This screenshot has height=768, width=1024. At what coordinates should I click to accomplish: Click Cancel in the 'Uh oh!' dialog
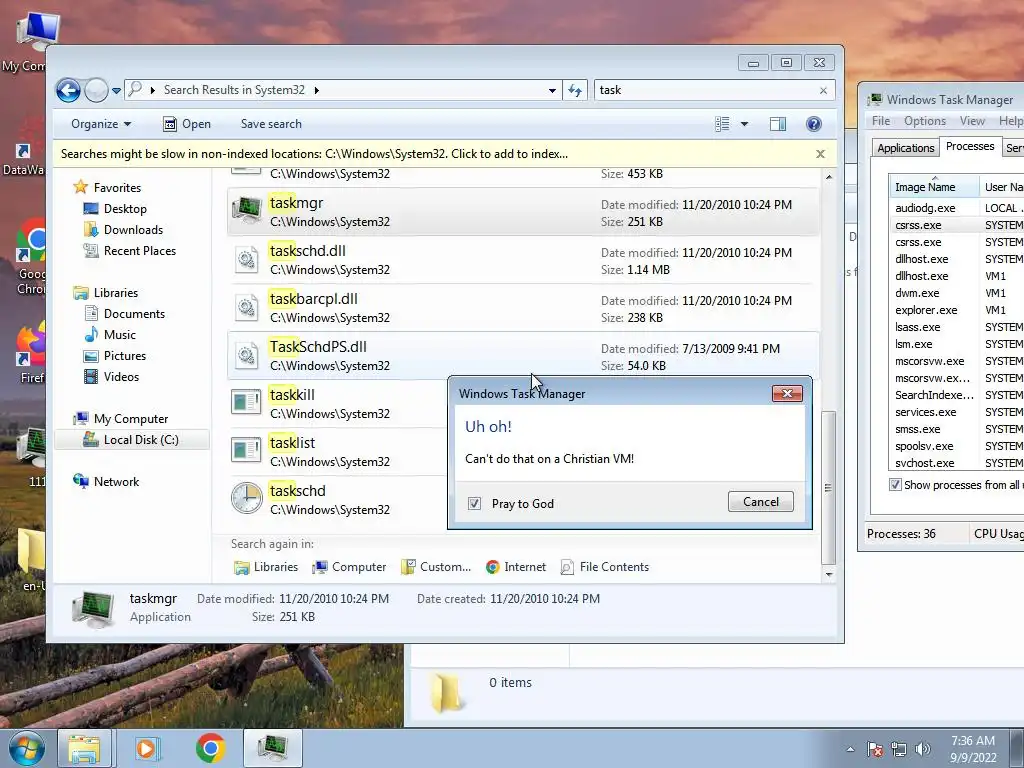[x=761, y=502]
